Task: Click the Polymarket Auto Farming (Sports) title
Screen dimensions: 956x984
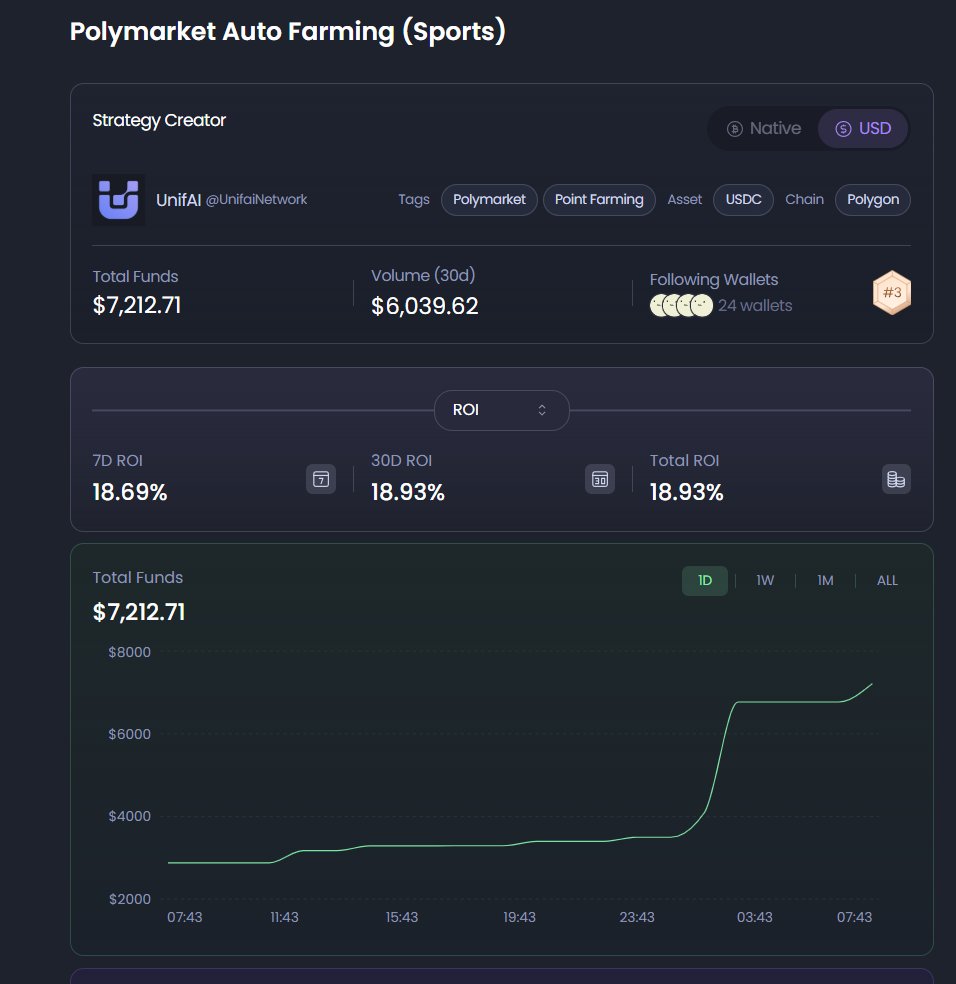Action: 287,31
